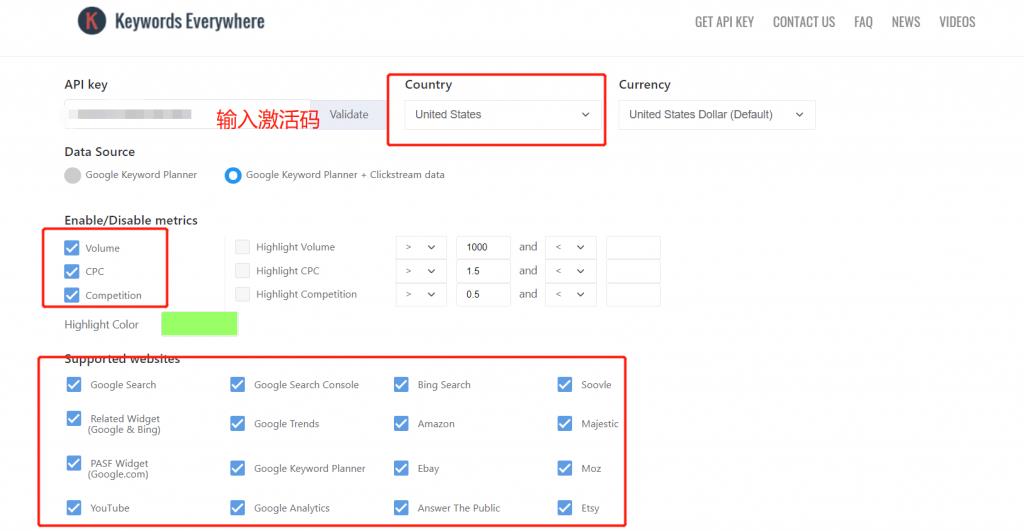
Task: Toggle the Moz checkbox
Action: pyautogui.click(x=565, y=468)
